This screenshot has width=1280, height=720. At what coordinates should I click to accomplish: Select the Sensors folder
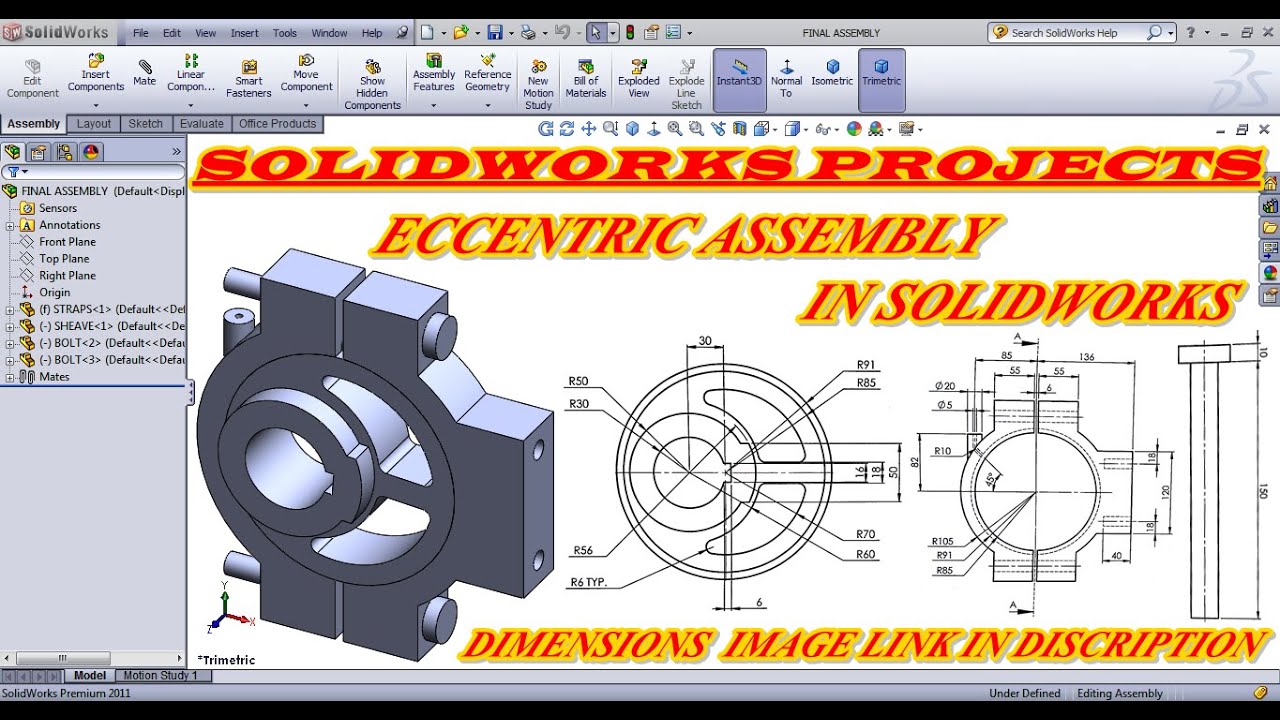pyautogui.click(x=57, y=208)
